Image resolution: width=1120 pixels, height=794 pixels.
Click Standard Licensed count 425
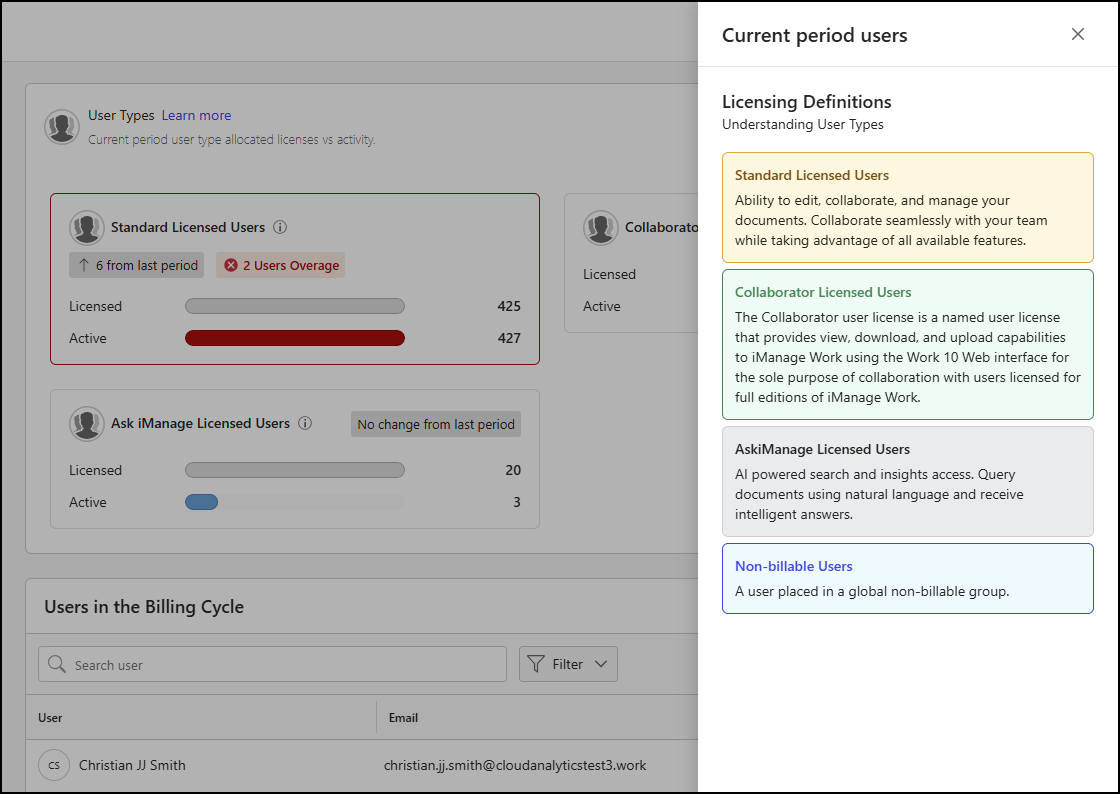(x=509, y=306)
